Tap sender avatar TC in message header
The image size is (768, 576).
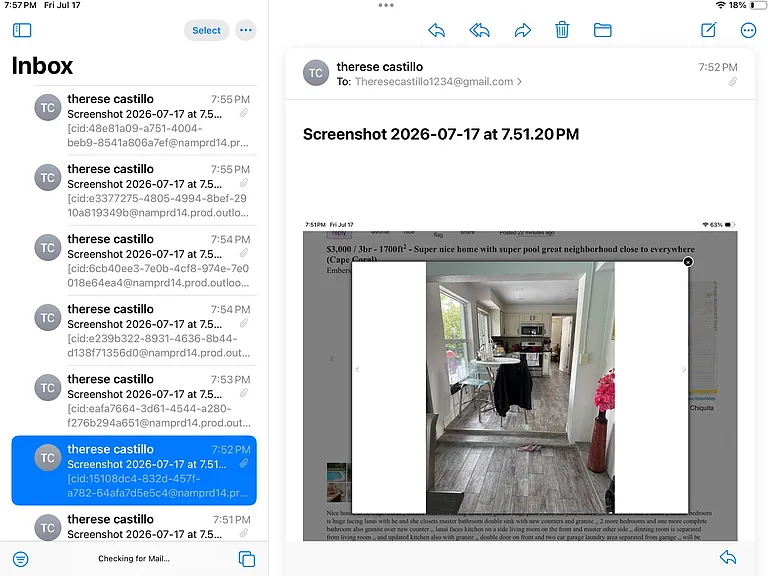(316, 73)
